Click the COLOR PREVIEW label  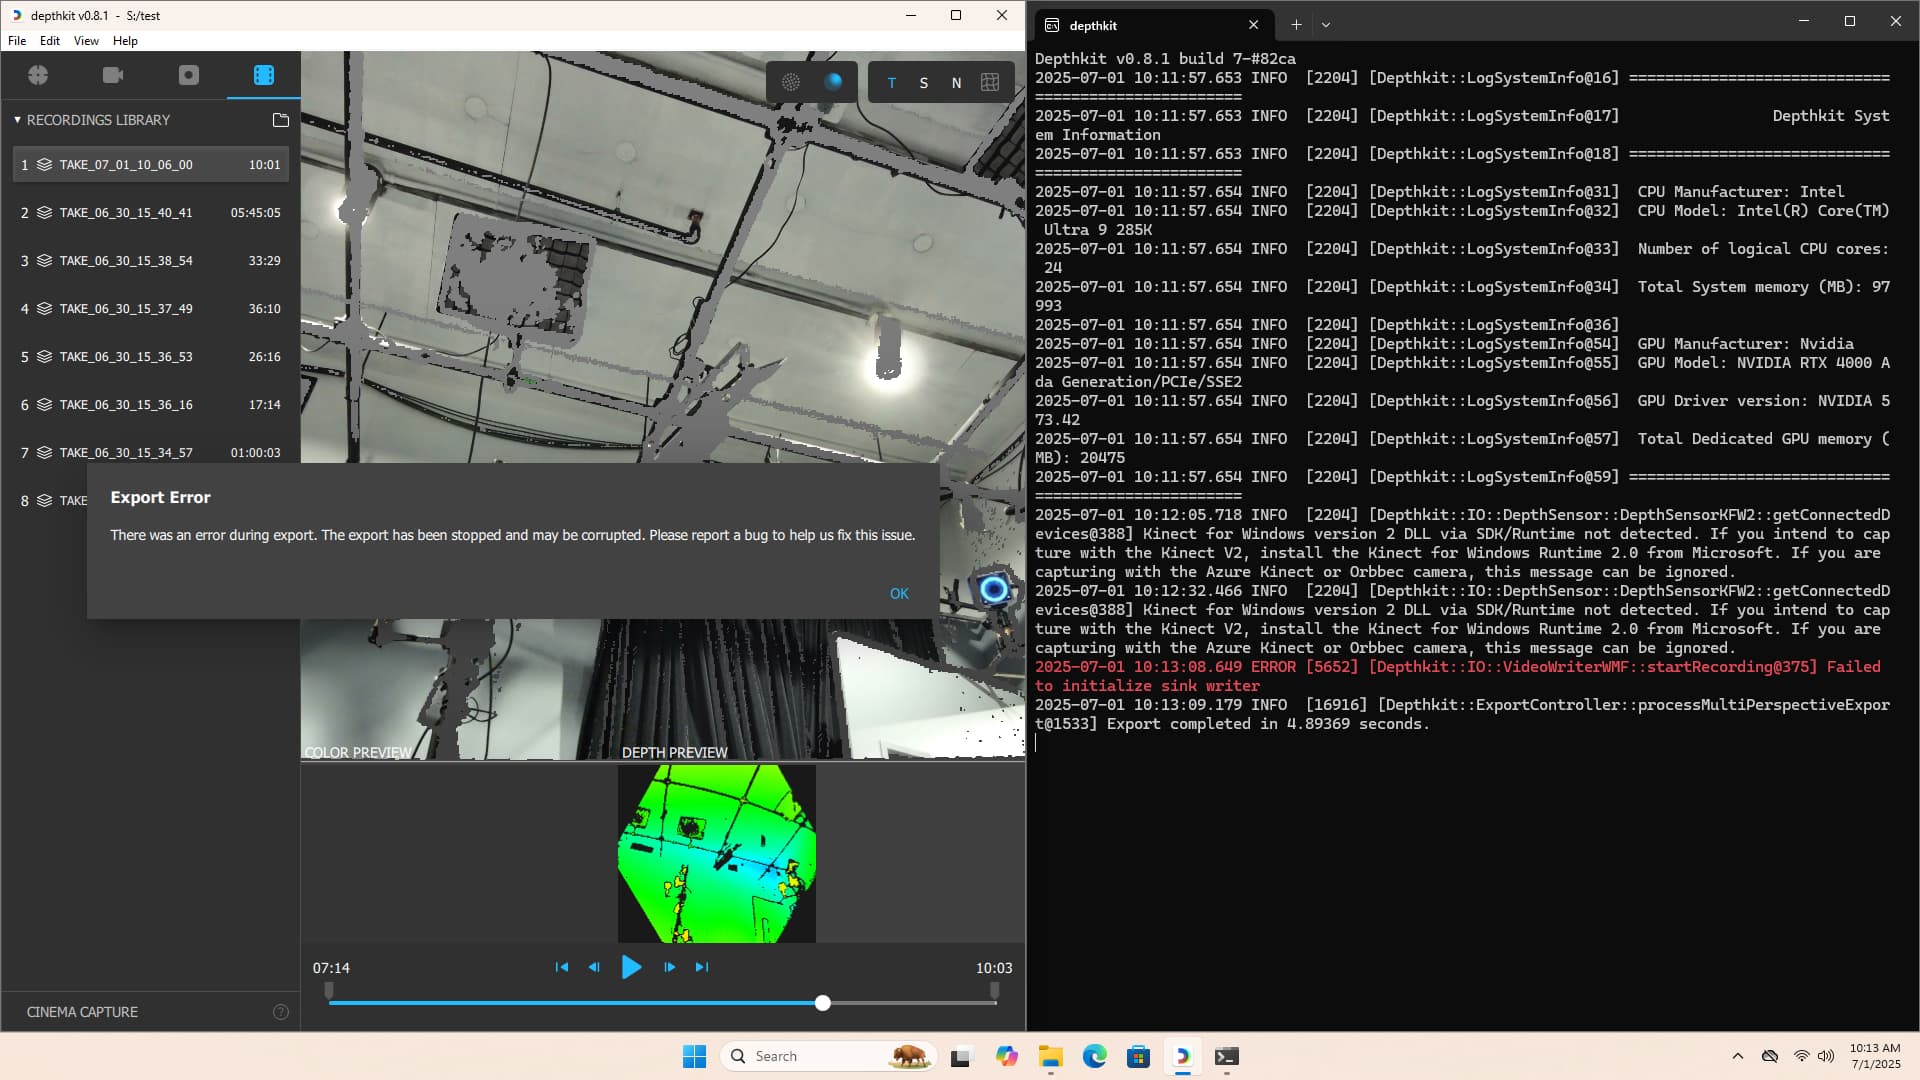[358, 752]
